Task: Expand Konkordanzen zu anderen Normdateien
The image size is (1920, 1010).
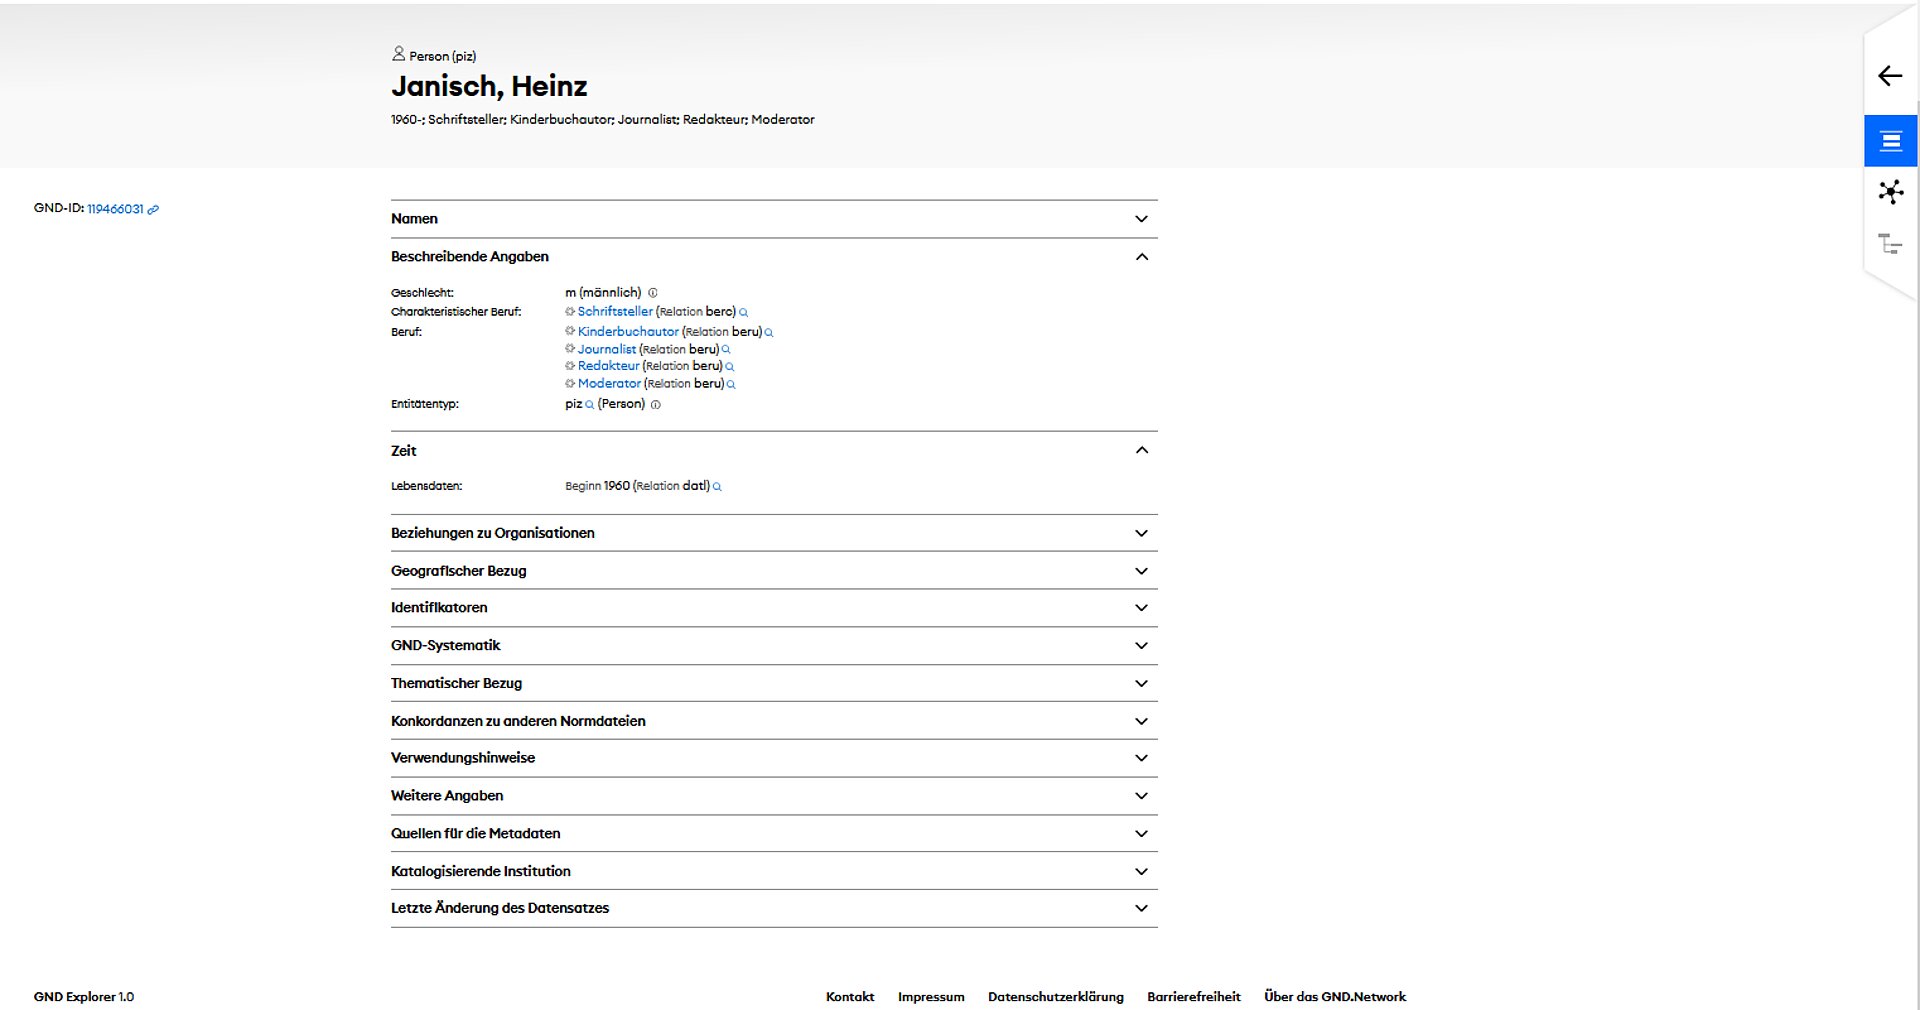Action: (774, 721)
